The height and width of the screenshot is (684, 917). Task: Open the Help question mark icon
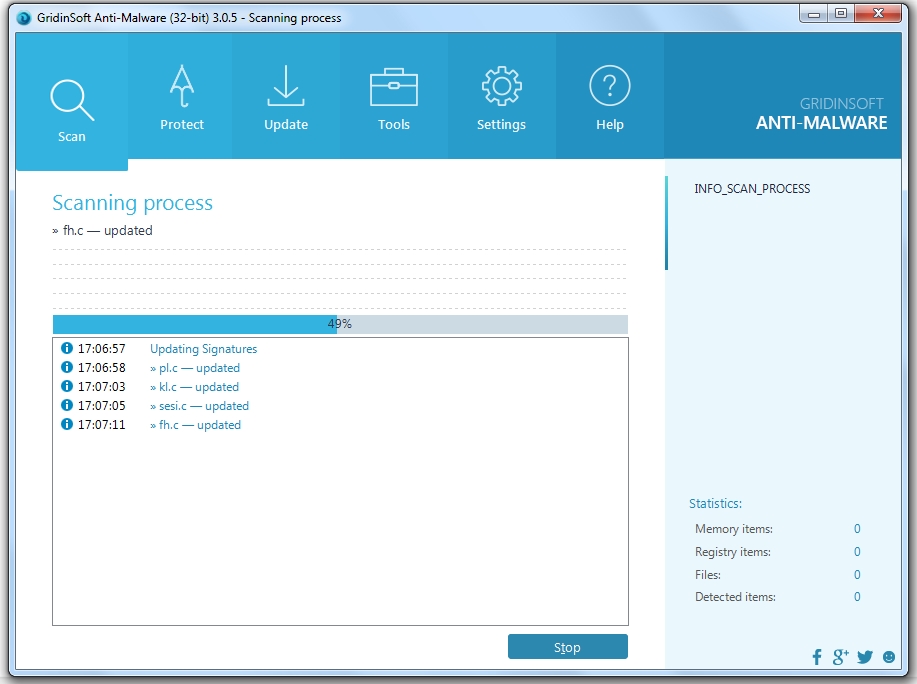(x=609, y=85)
